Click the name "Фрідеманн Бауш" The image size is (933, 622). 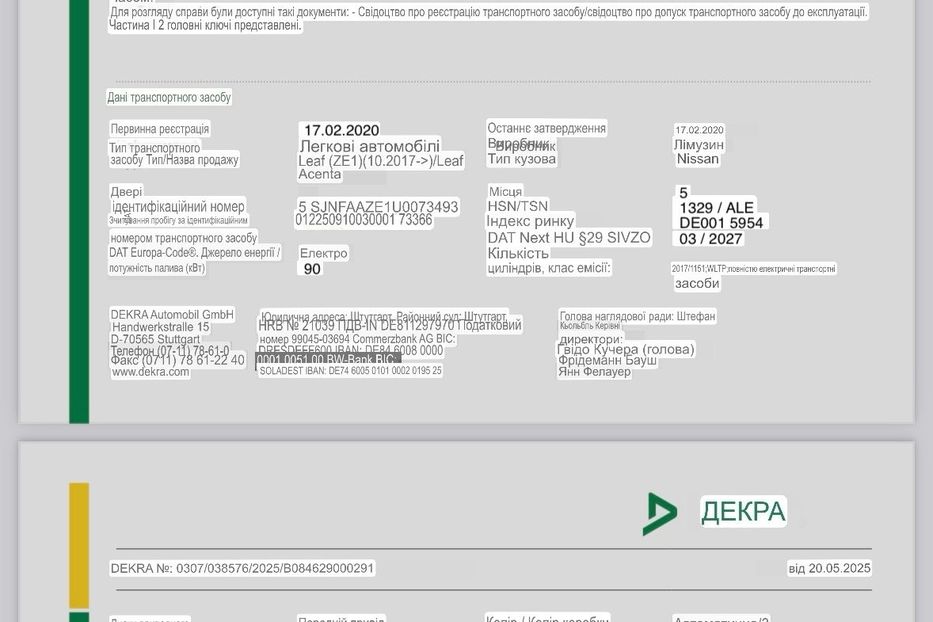coord(608,361)
